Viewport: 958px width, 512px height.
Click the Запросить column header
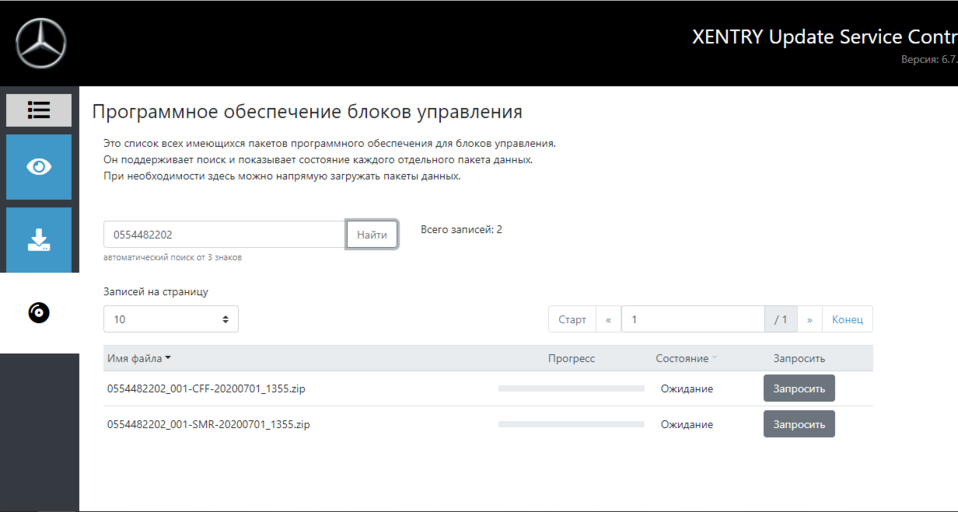point(799,359)
